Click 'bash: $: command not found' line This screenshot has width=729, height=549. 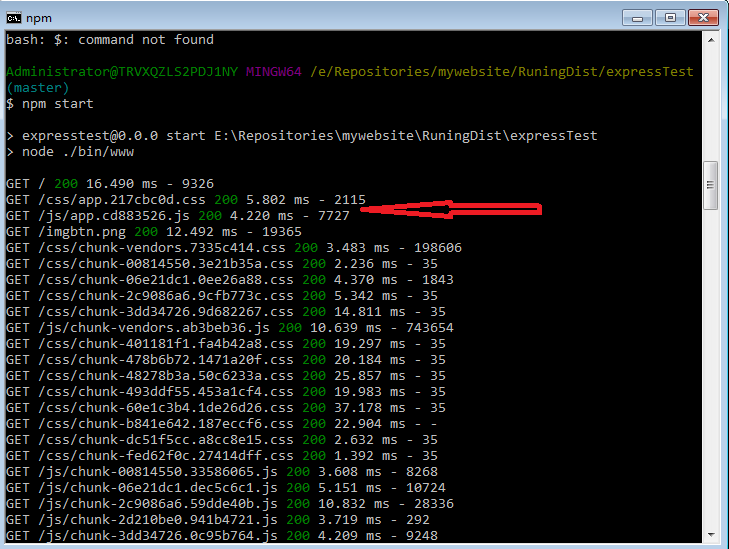(x=110, y=40)
